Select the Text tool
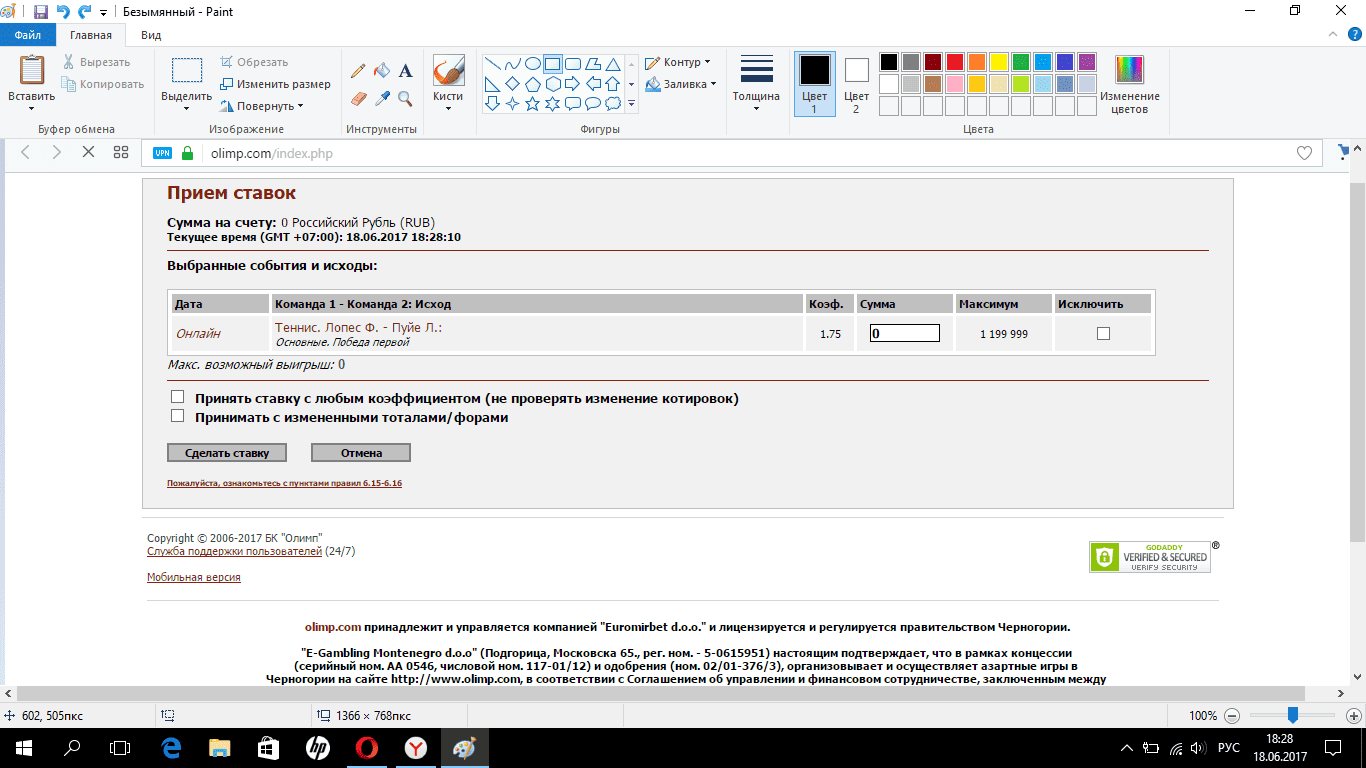 tap(406, 71)
